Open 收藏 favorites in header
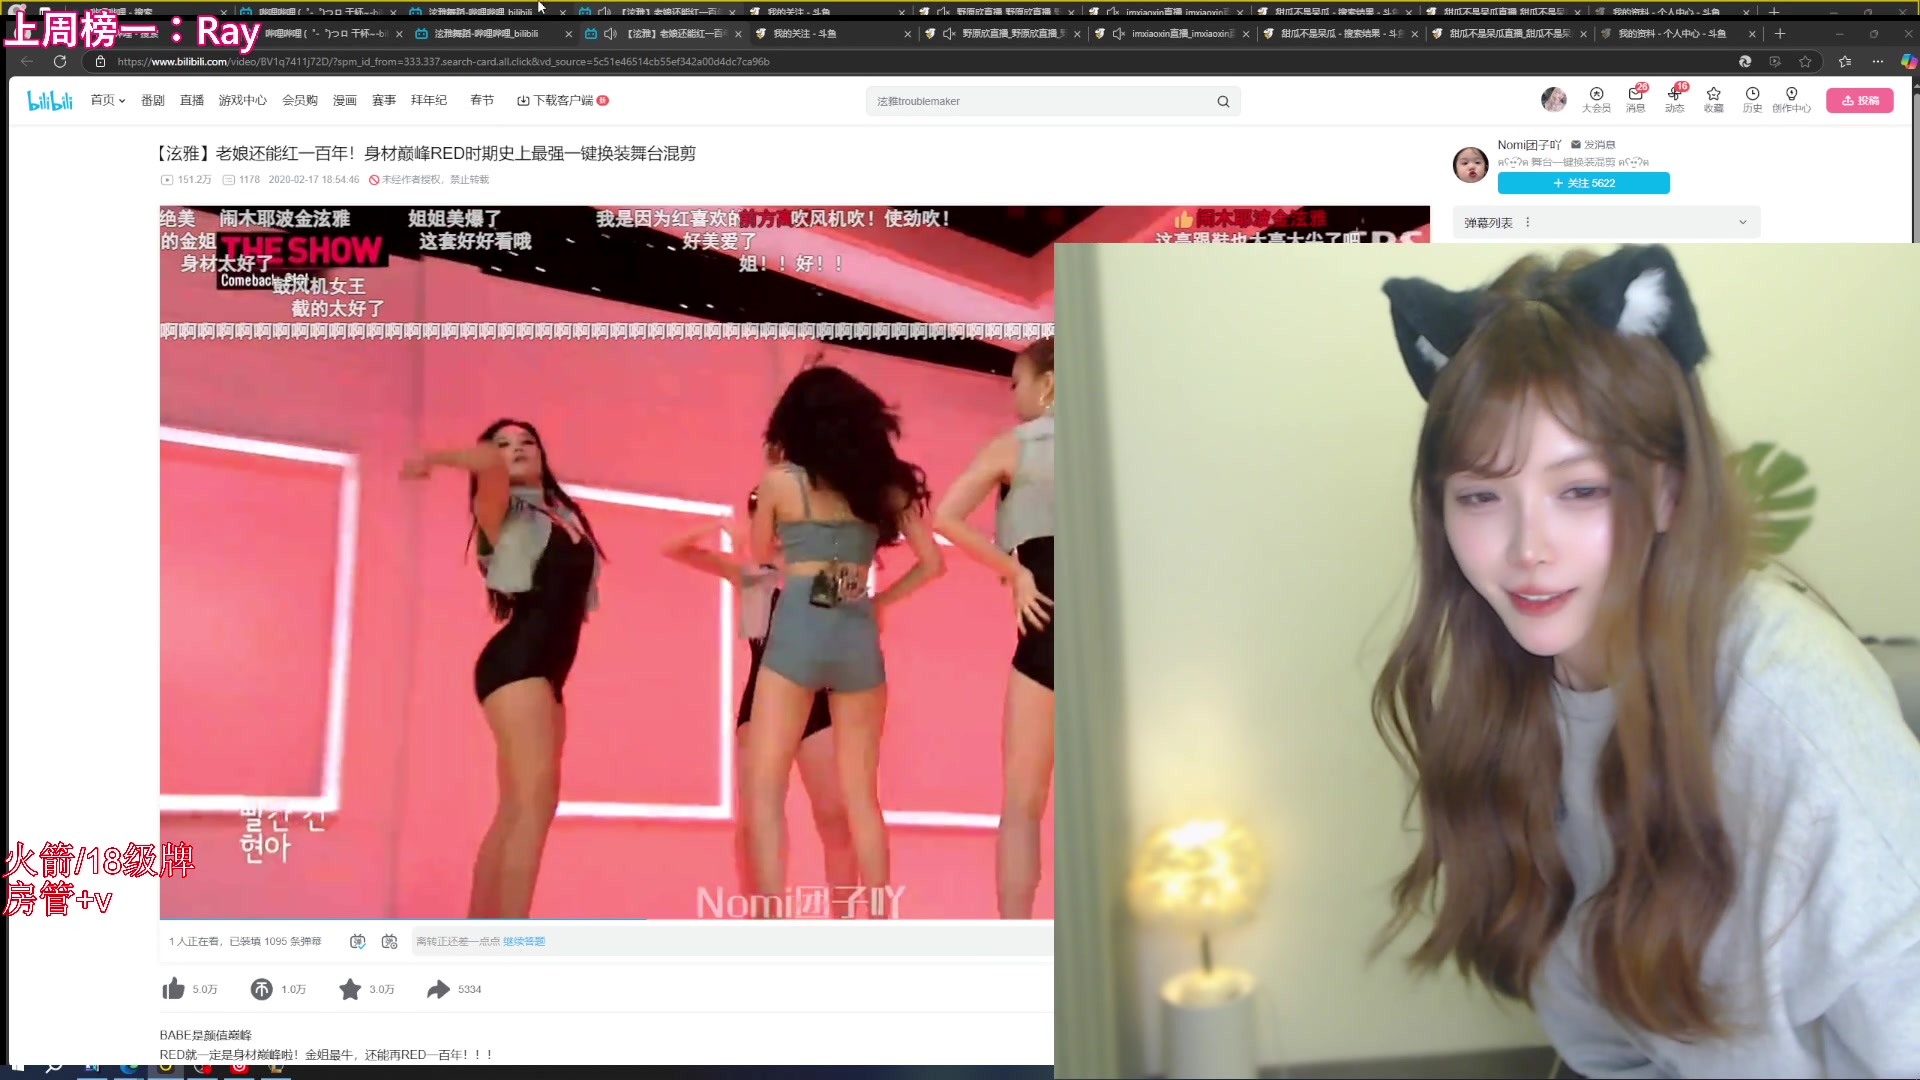The height and width of the screenshot is (1080, 1920). [x=1713, y=99]
